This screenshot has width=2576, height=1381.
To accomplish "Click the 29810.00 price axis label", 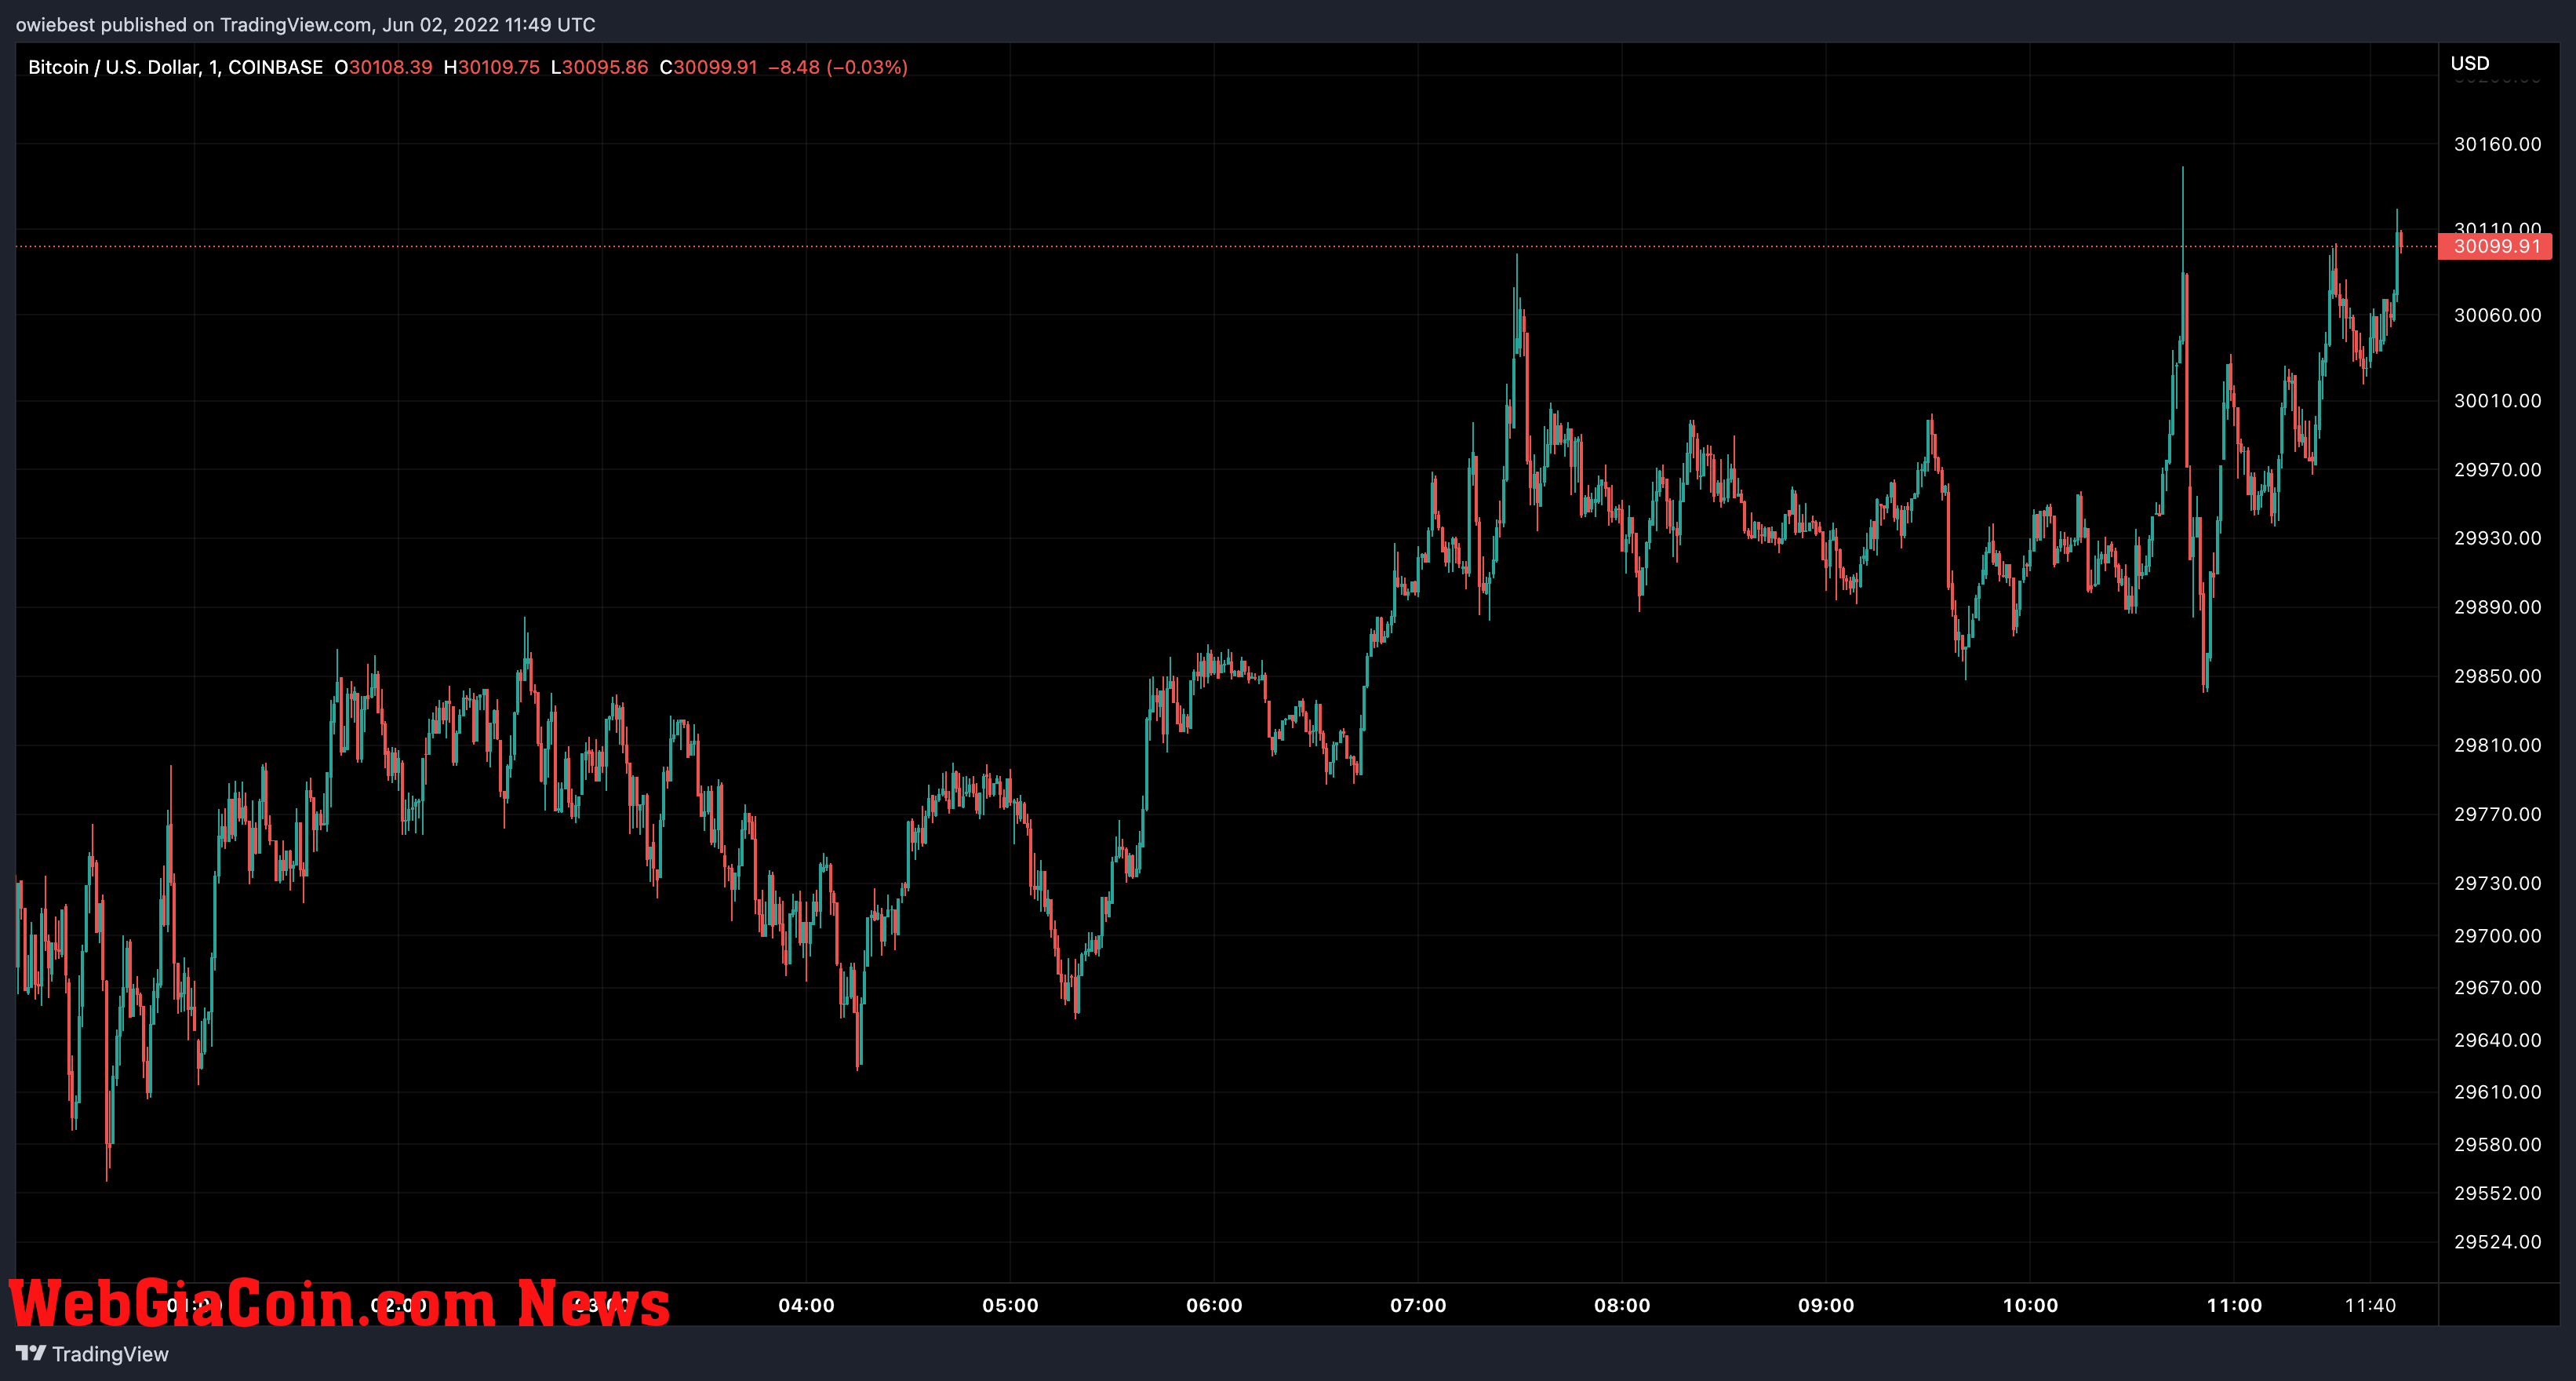I will tap(2497, 745).
